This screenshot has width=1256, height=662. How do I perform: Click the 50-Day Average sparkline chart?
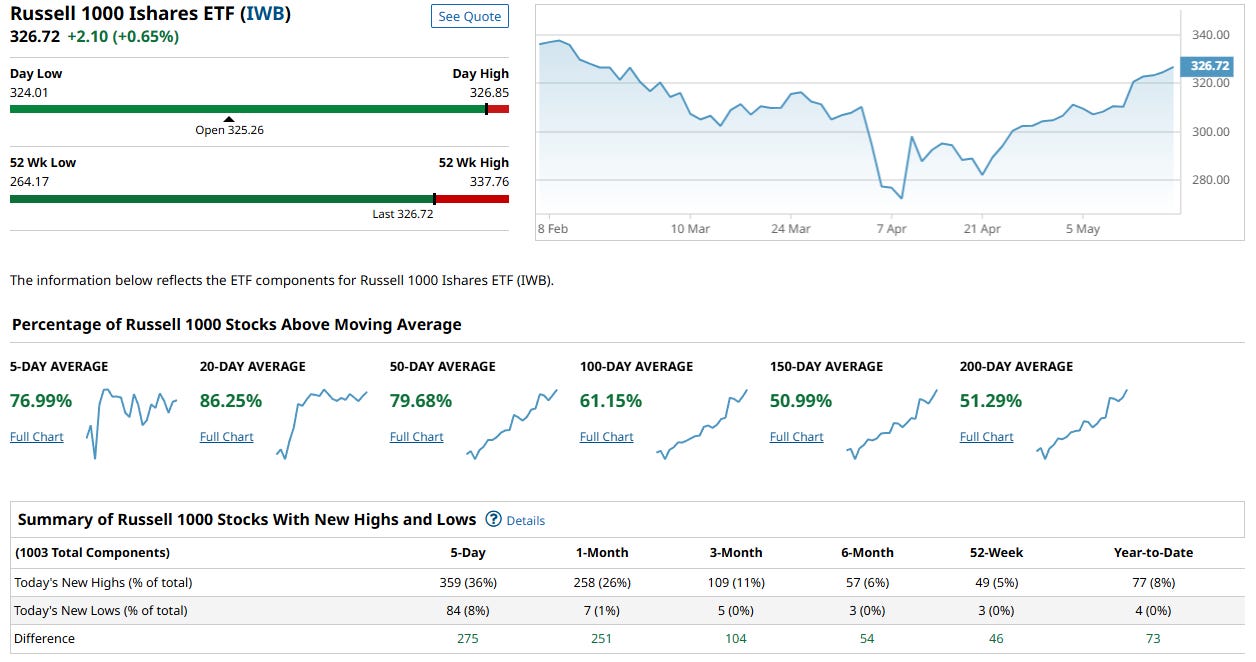click(x=512, y=424)
